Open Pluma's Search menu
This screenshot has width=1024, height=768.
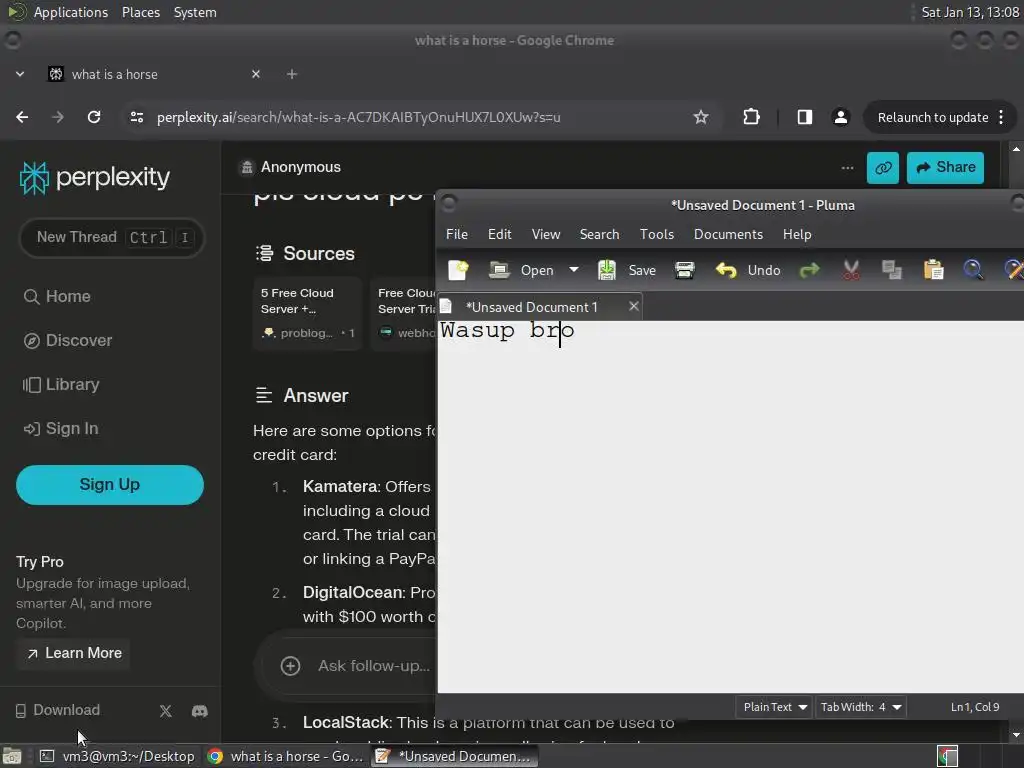(x=600, y=234)
